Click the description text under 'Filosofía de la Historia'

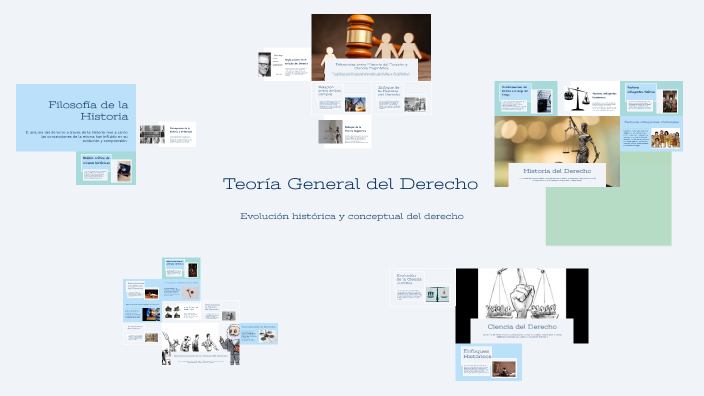click(76, 136)
